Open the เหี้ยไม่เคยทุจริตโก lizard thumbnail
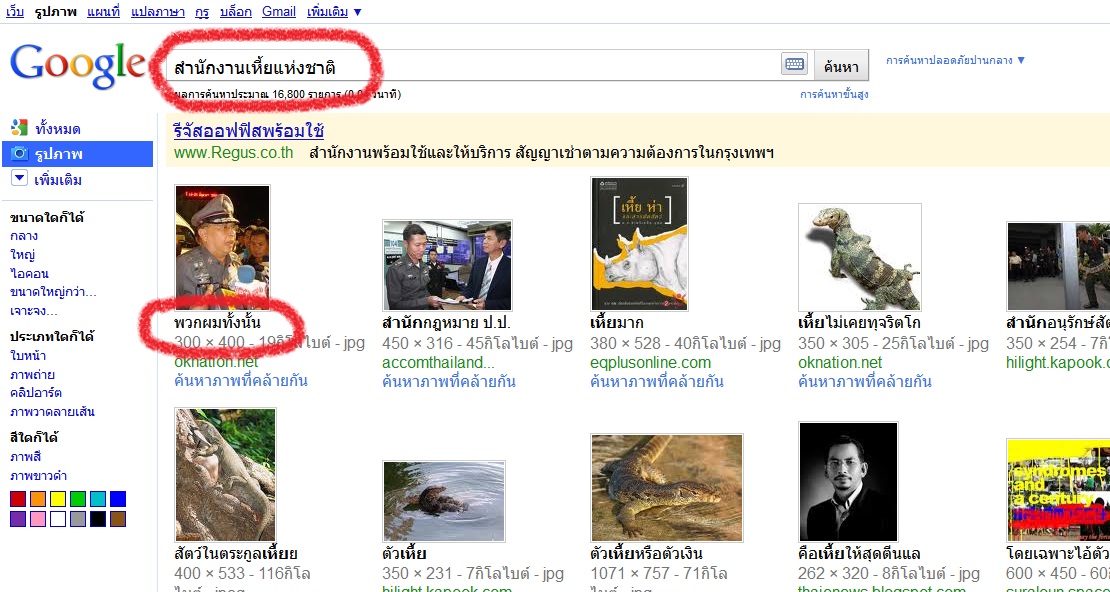The width and height of the screenshot is (1110, 592). [859, 257]
